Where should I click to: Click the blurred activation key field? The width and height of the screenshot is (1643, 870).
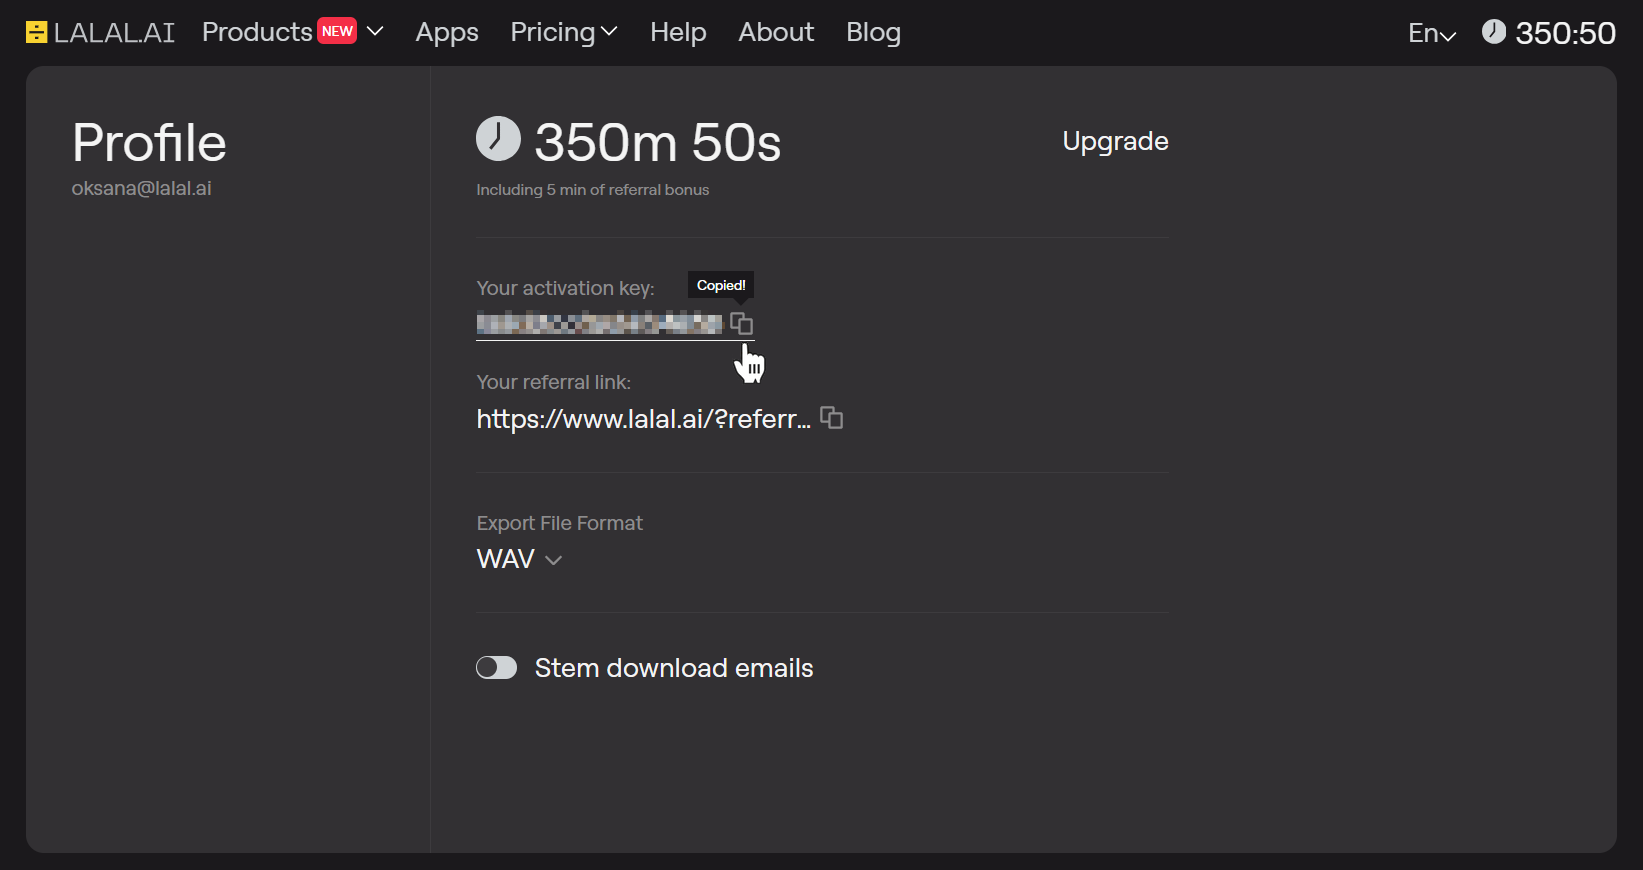(599, 323)
